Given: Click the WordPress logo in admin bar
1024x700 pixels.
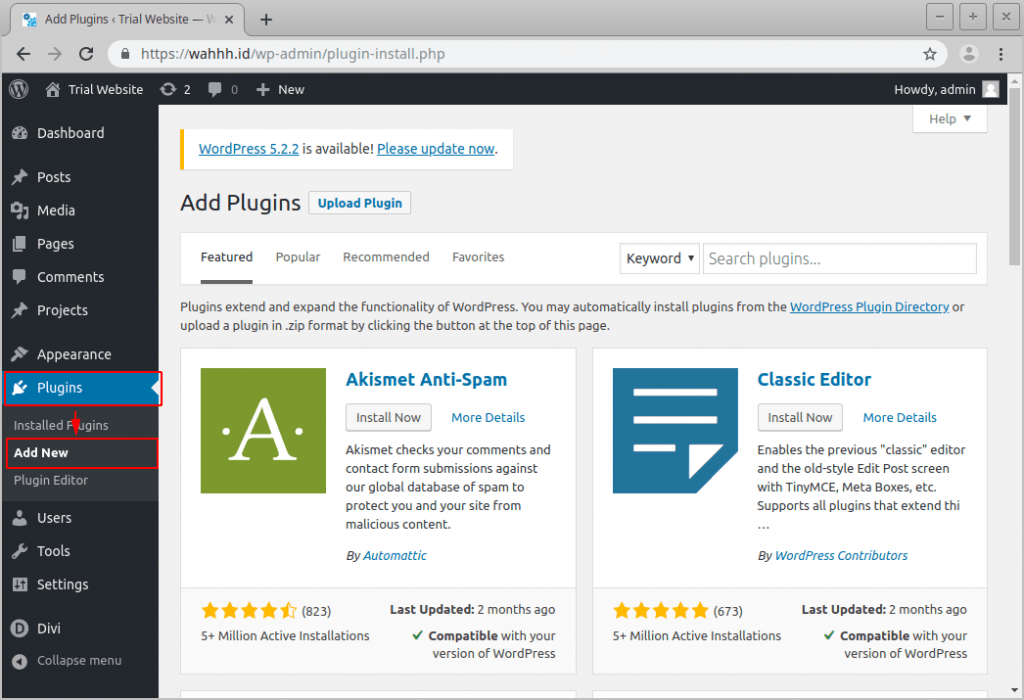Looking at the screenshot, I should pos(19,89).
